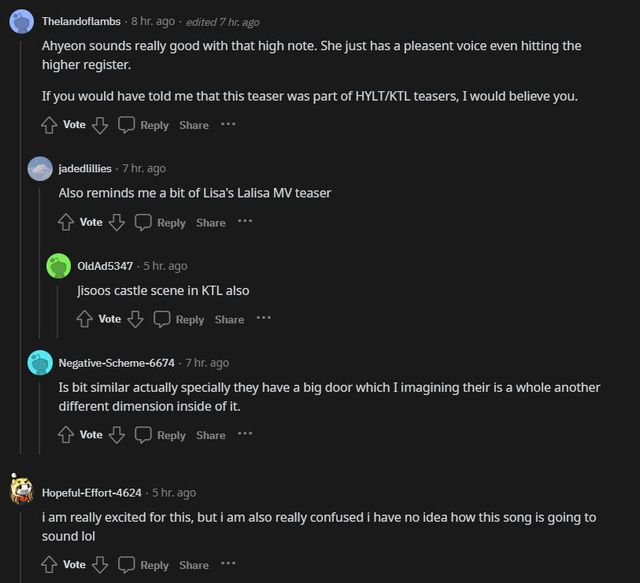Share OldAd5347's comment
The width and height of the screenshot is (640, 583).
point(229,319)
